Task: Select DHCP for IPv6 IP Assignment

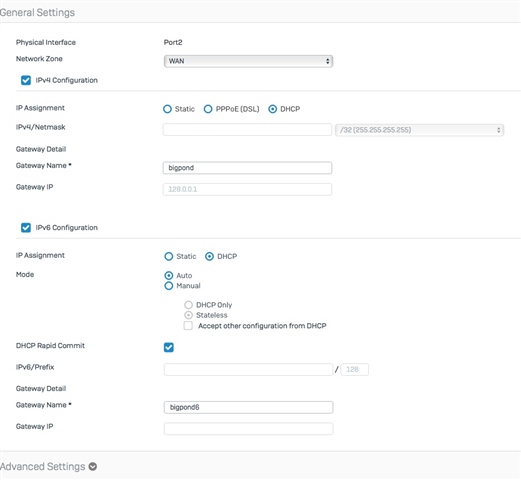Action: (209, 256)
